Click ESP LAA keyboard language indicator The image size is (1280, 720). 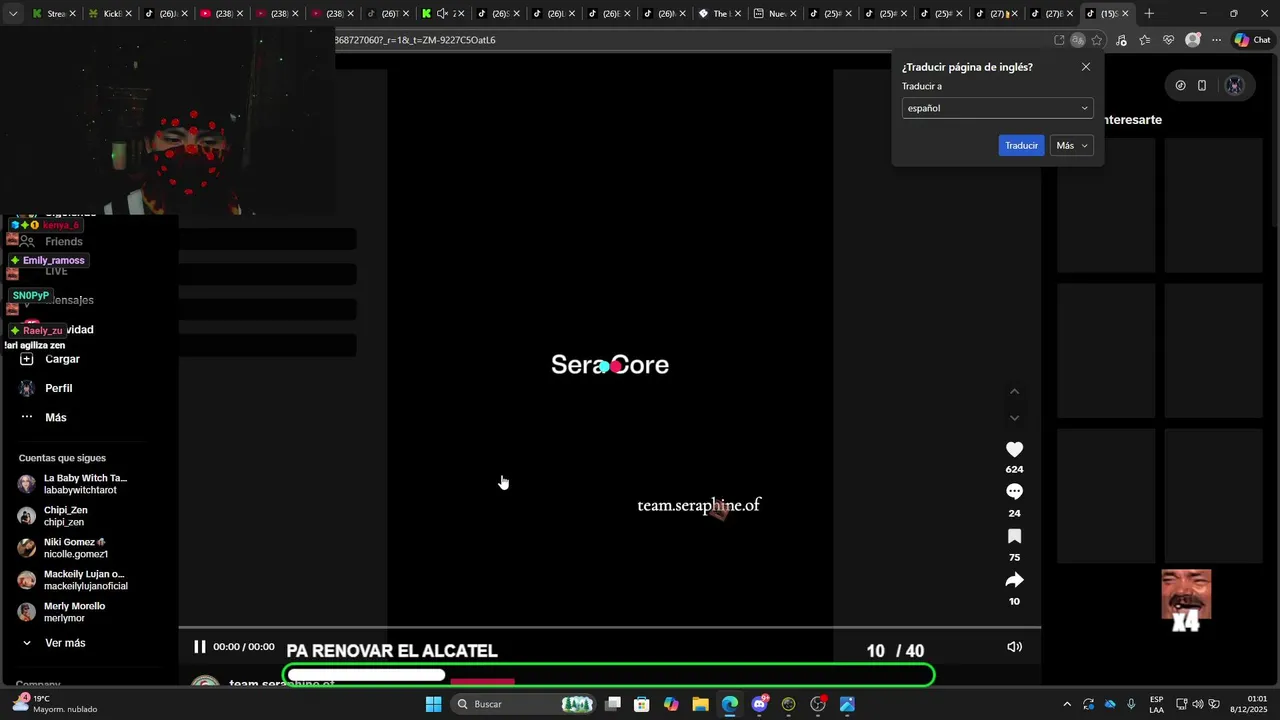(1156, 704)
